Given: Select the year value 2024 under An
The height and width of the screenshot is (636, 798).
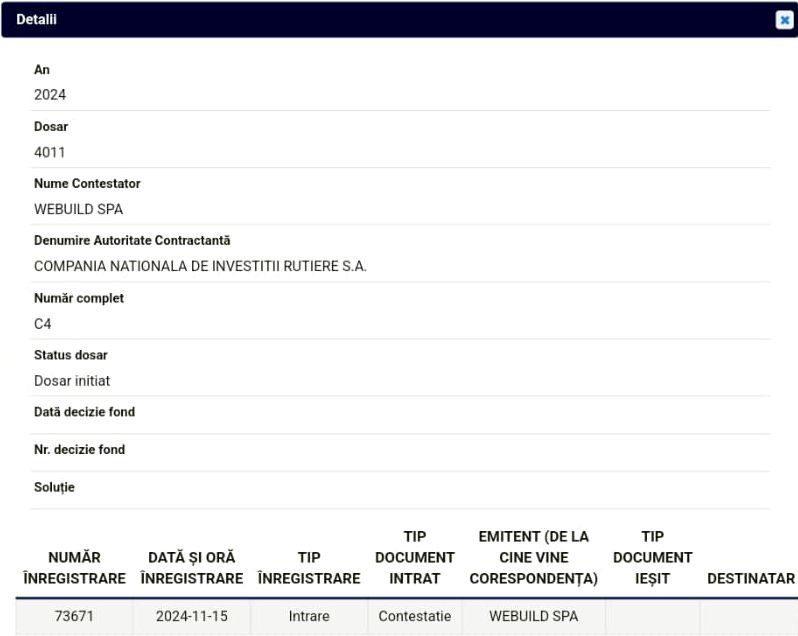Looking at the screenshot, I should [50, 95].
